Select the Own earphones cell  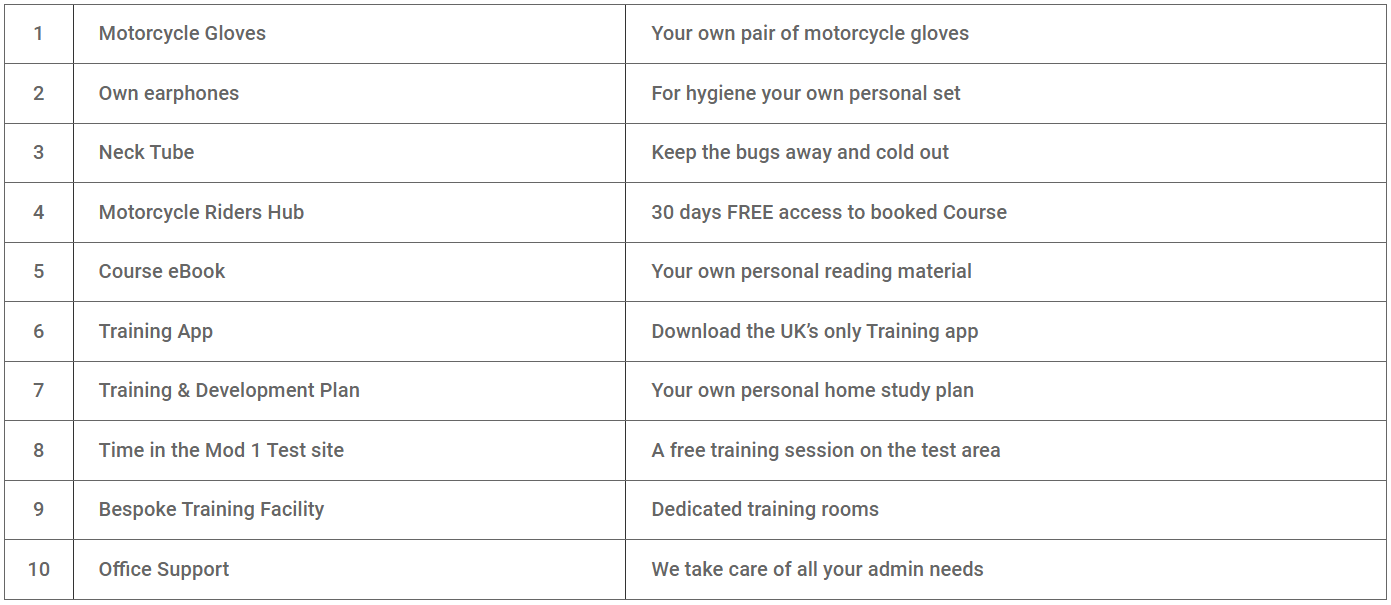pos(349,93)
